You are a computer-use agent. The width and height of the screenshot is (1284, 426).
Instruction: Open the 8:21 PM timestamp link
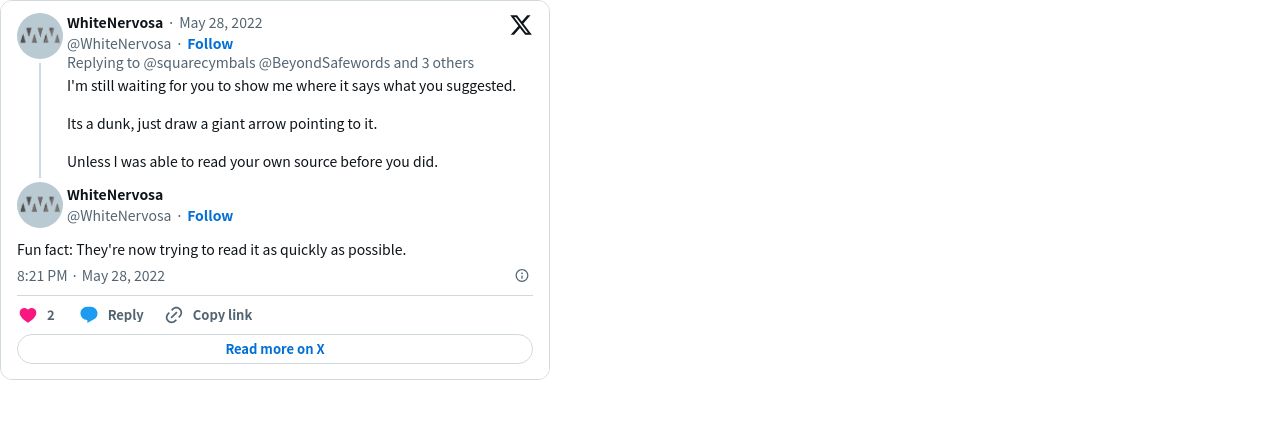pyautogui.click(x=42, y=276)
